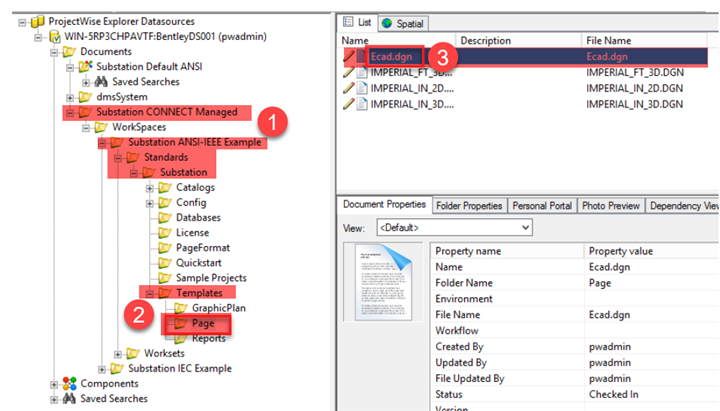This screenshot has width=720, height=411.
Task: Click the Quickstart folder icon
Action: (x=165, y=263)
